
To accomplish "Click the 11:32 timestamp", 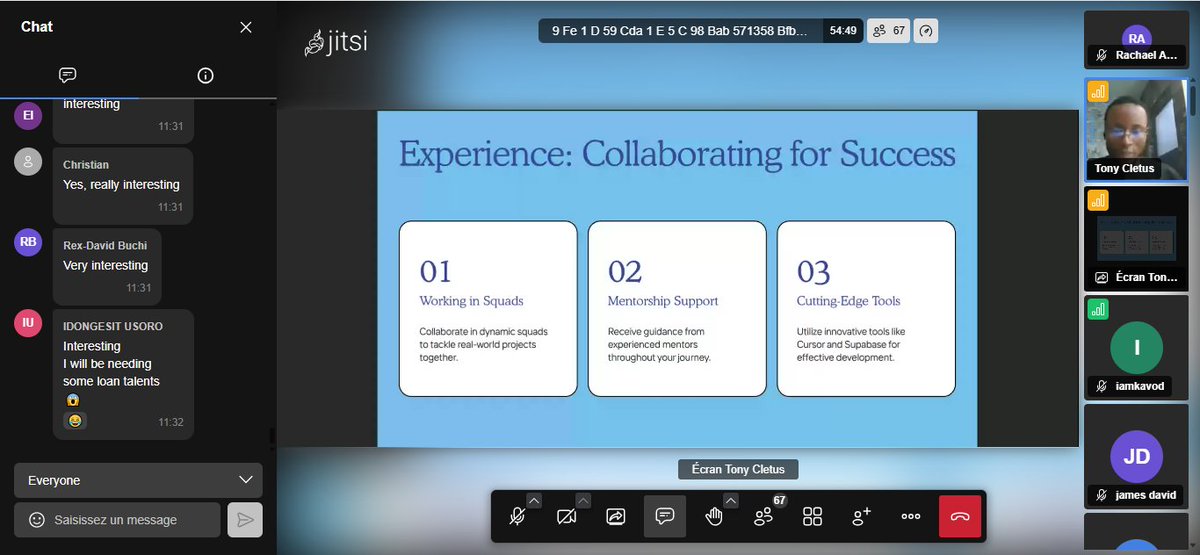I will point(170,422).
